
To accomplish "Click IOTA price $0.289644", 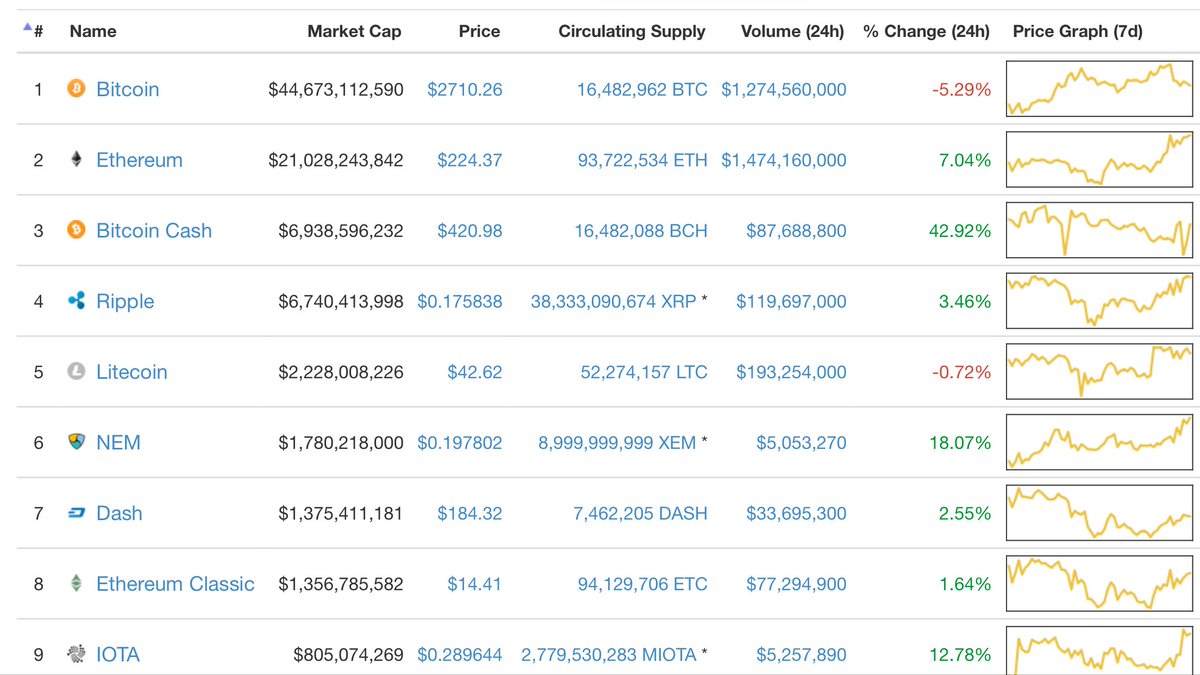I will pyautogui.click(x=460, y=654).
